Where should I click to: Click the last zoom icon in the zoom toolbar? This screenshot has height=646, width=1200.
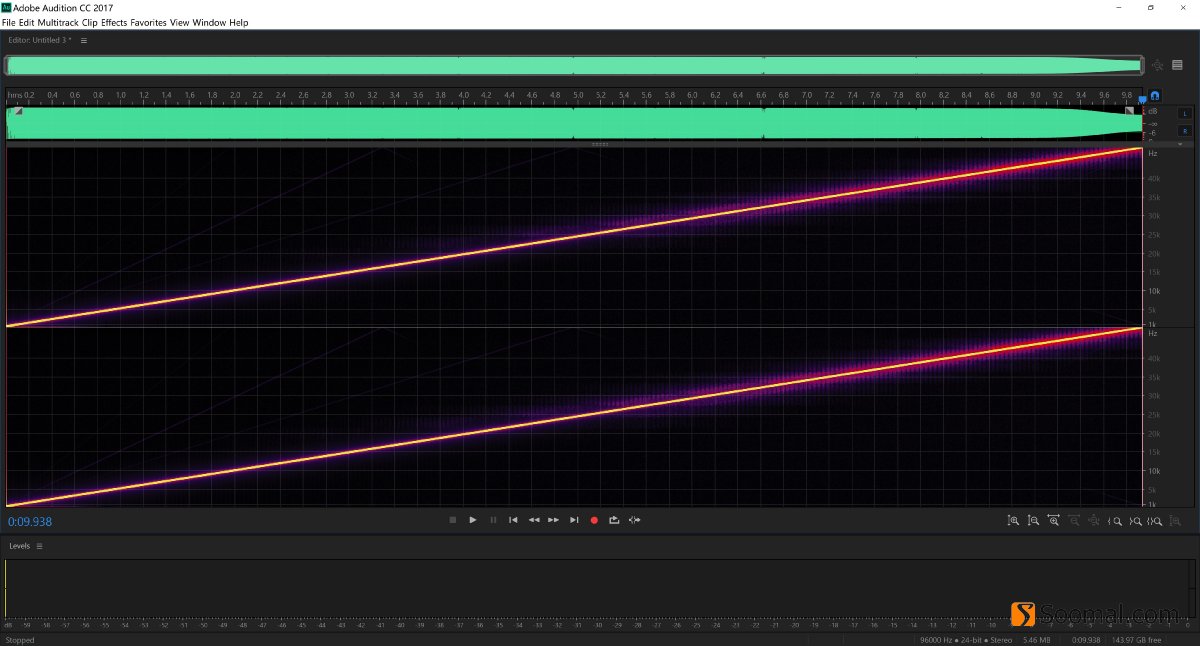click(x=1176, y=521)
